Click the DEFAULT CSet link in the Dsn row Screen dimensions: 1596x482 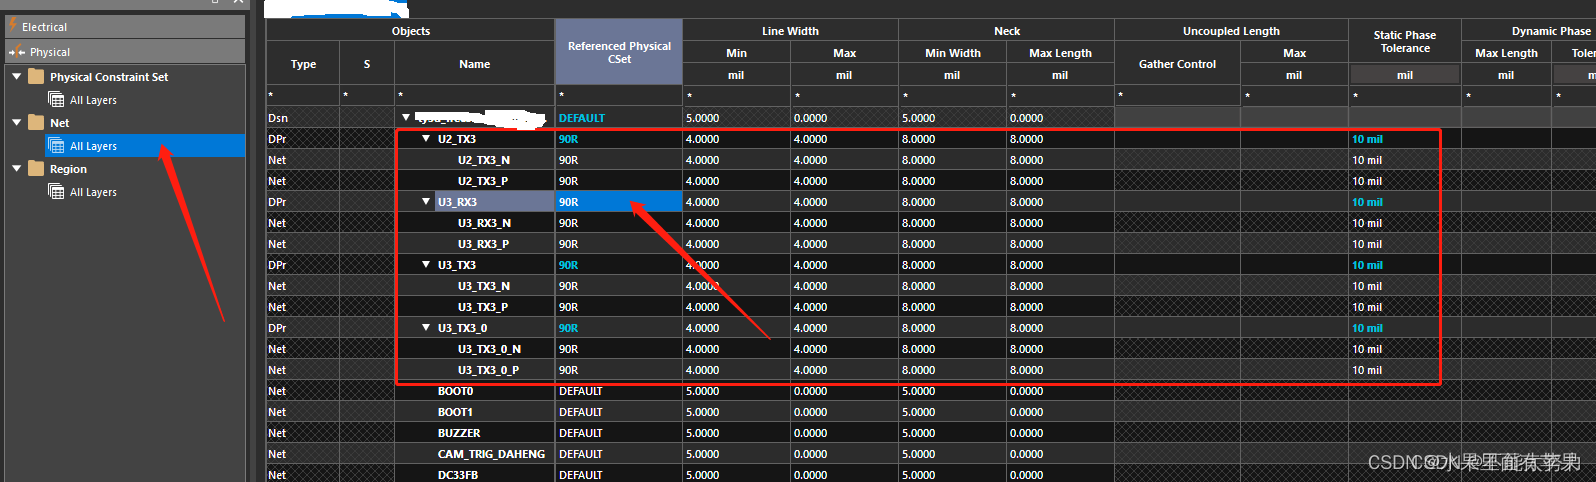[x=581, y=118]
